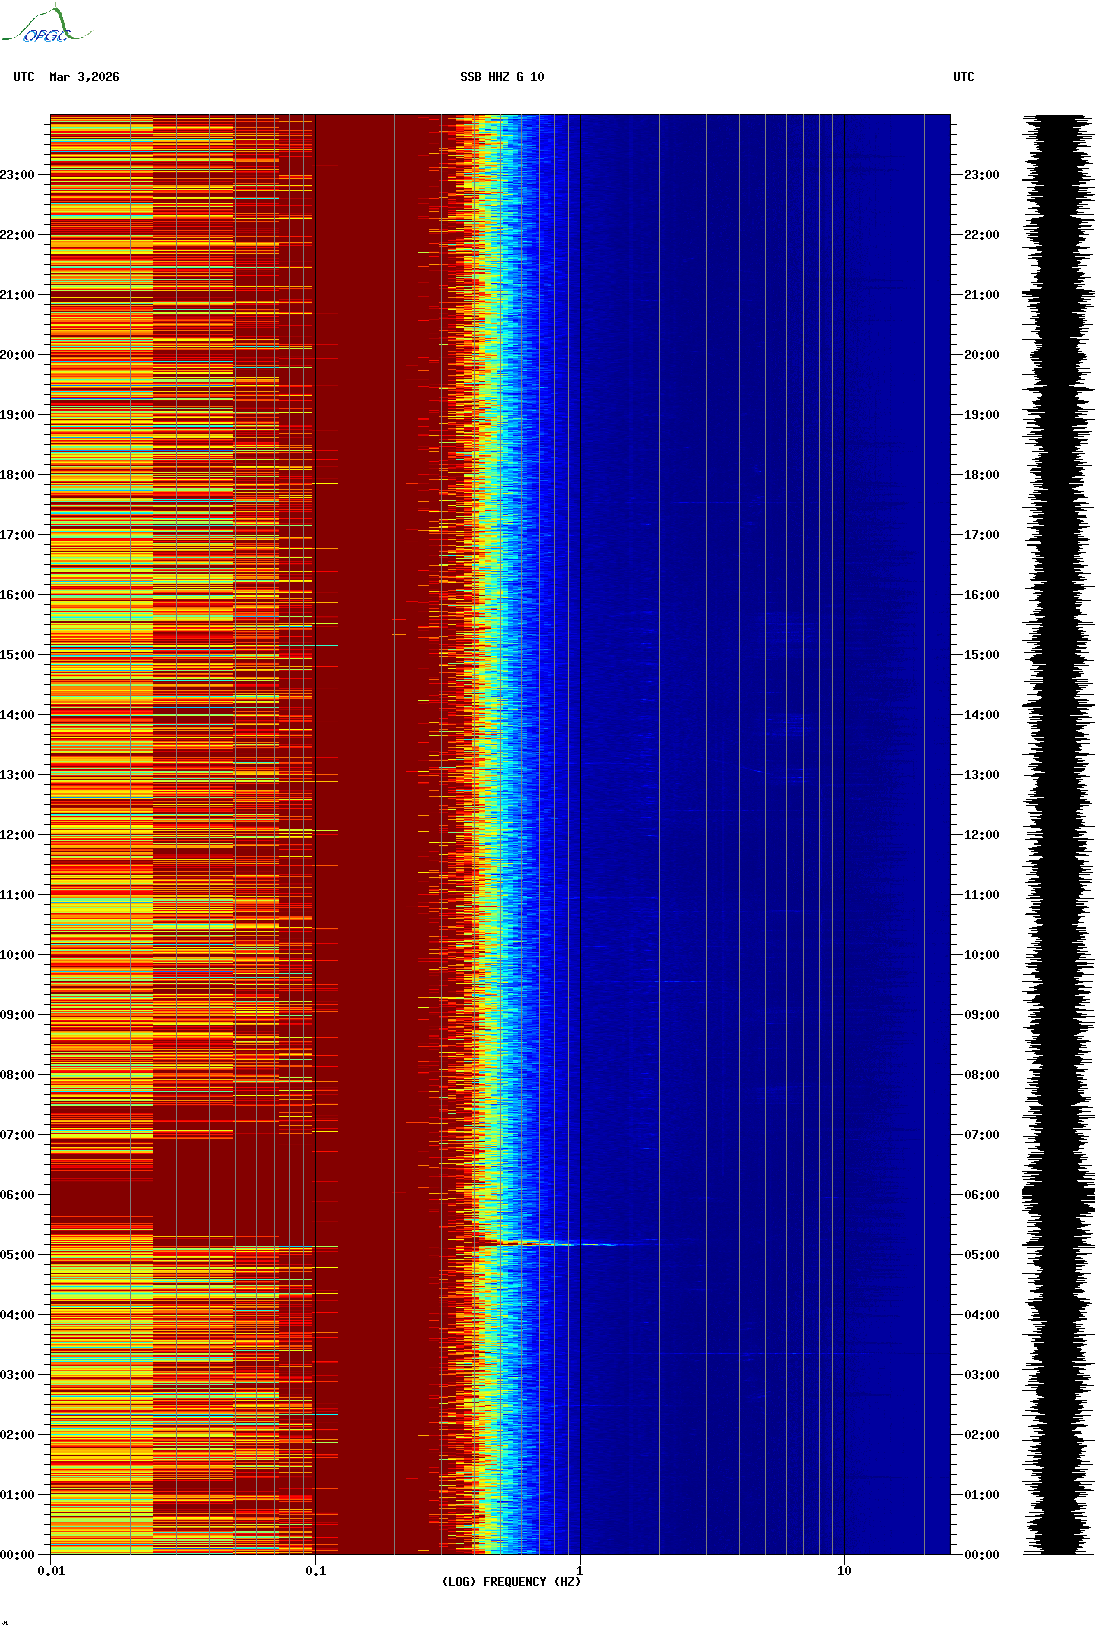The height and width of the screenshot is (1634, 1102).
Task: Select the Mar 3,2026 date label
Action: [84, 77]
